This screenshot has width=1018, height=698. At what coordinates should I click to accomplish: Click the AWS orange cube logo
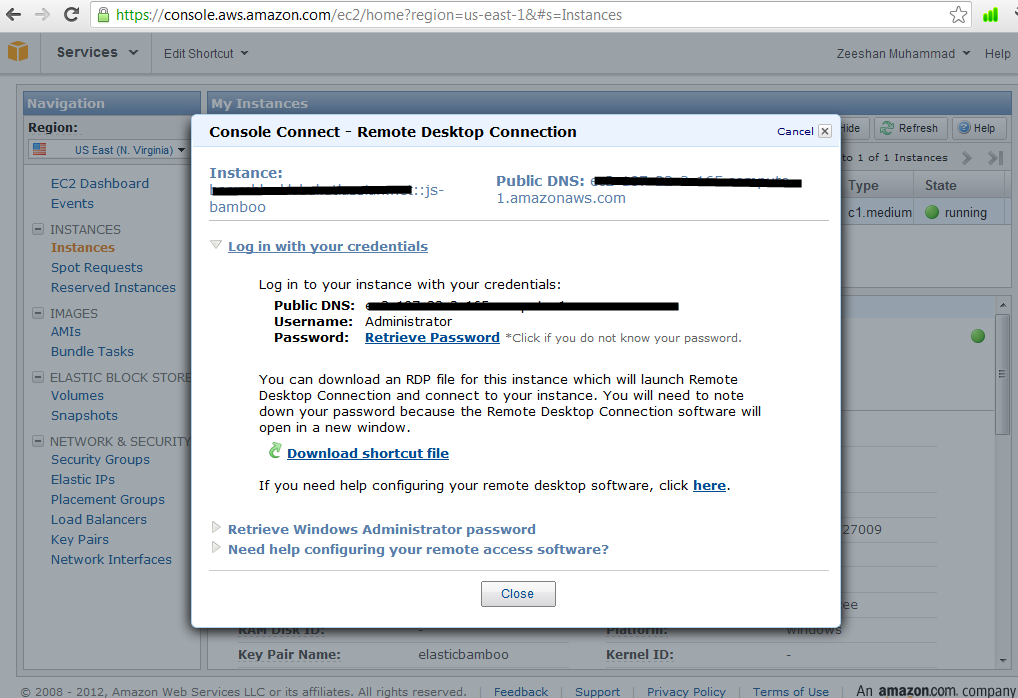[x=18, y=52]
